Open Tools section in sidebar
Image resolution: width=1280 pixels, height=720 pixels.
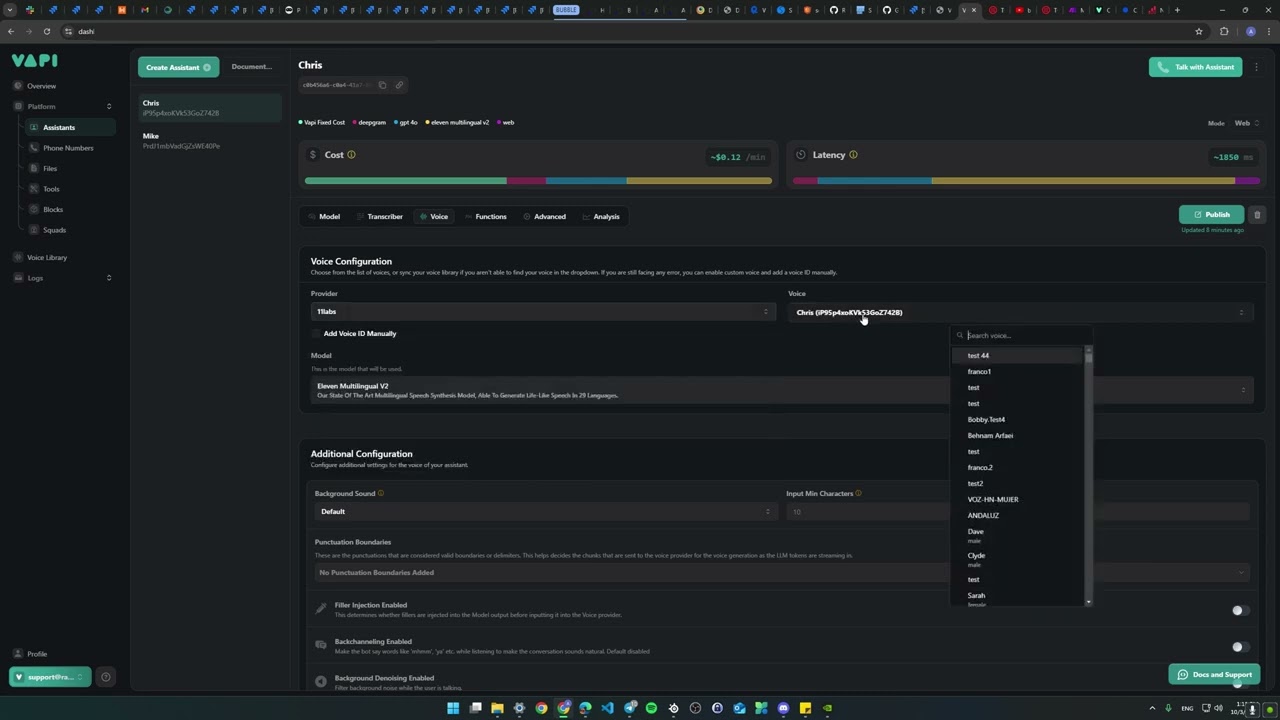click(51, 189)
